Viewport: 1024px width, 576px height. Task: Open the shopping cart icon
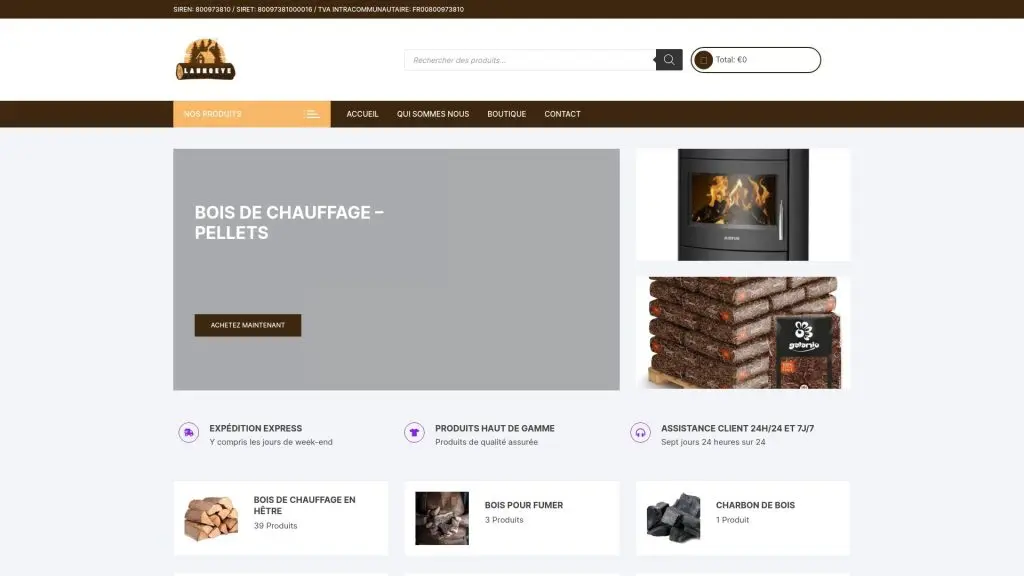tap(703, 60)
